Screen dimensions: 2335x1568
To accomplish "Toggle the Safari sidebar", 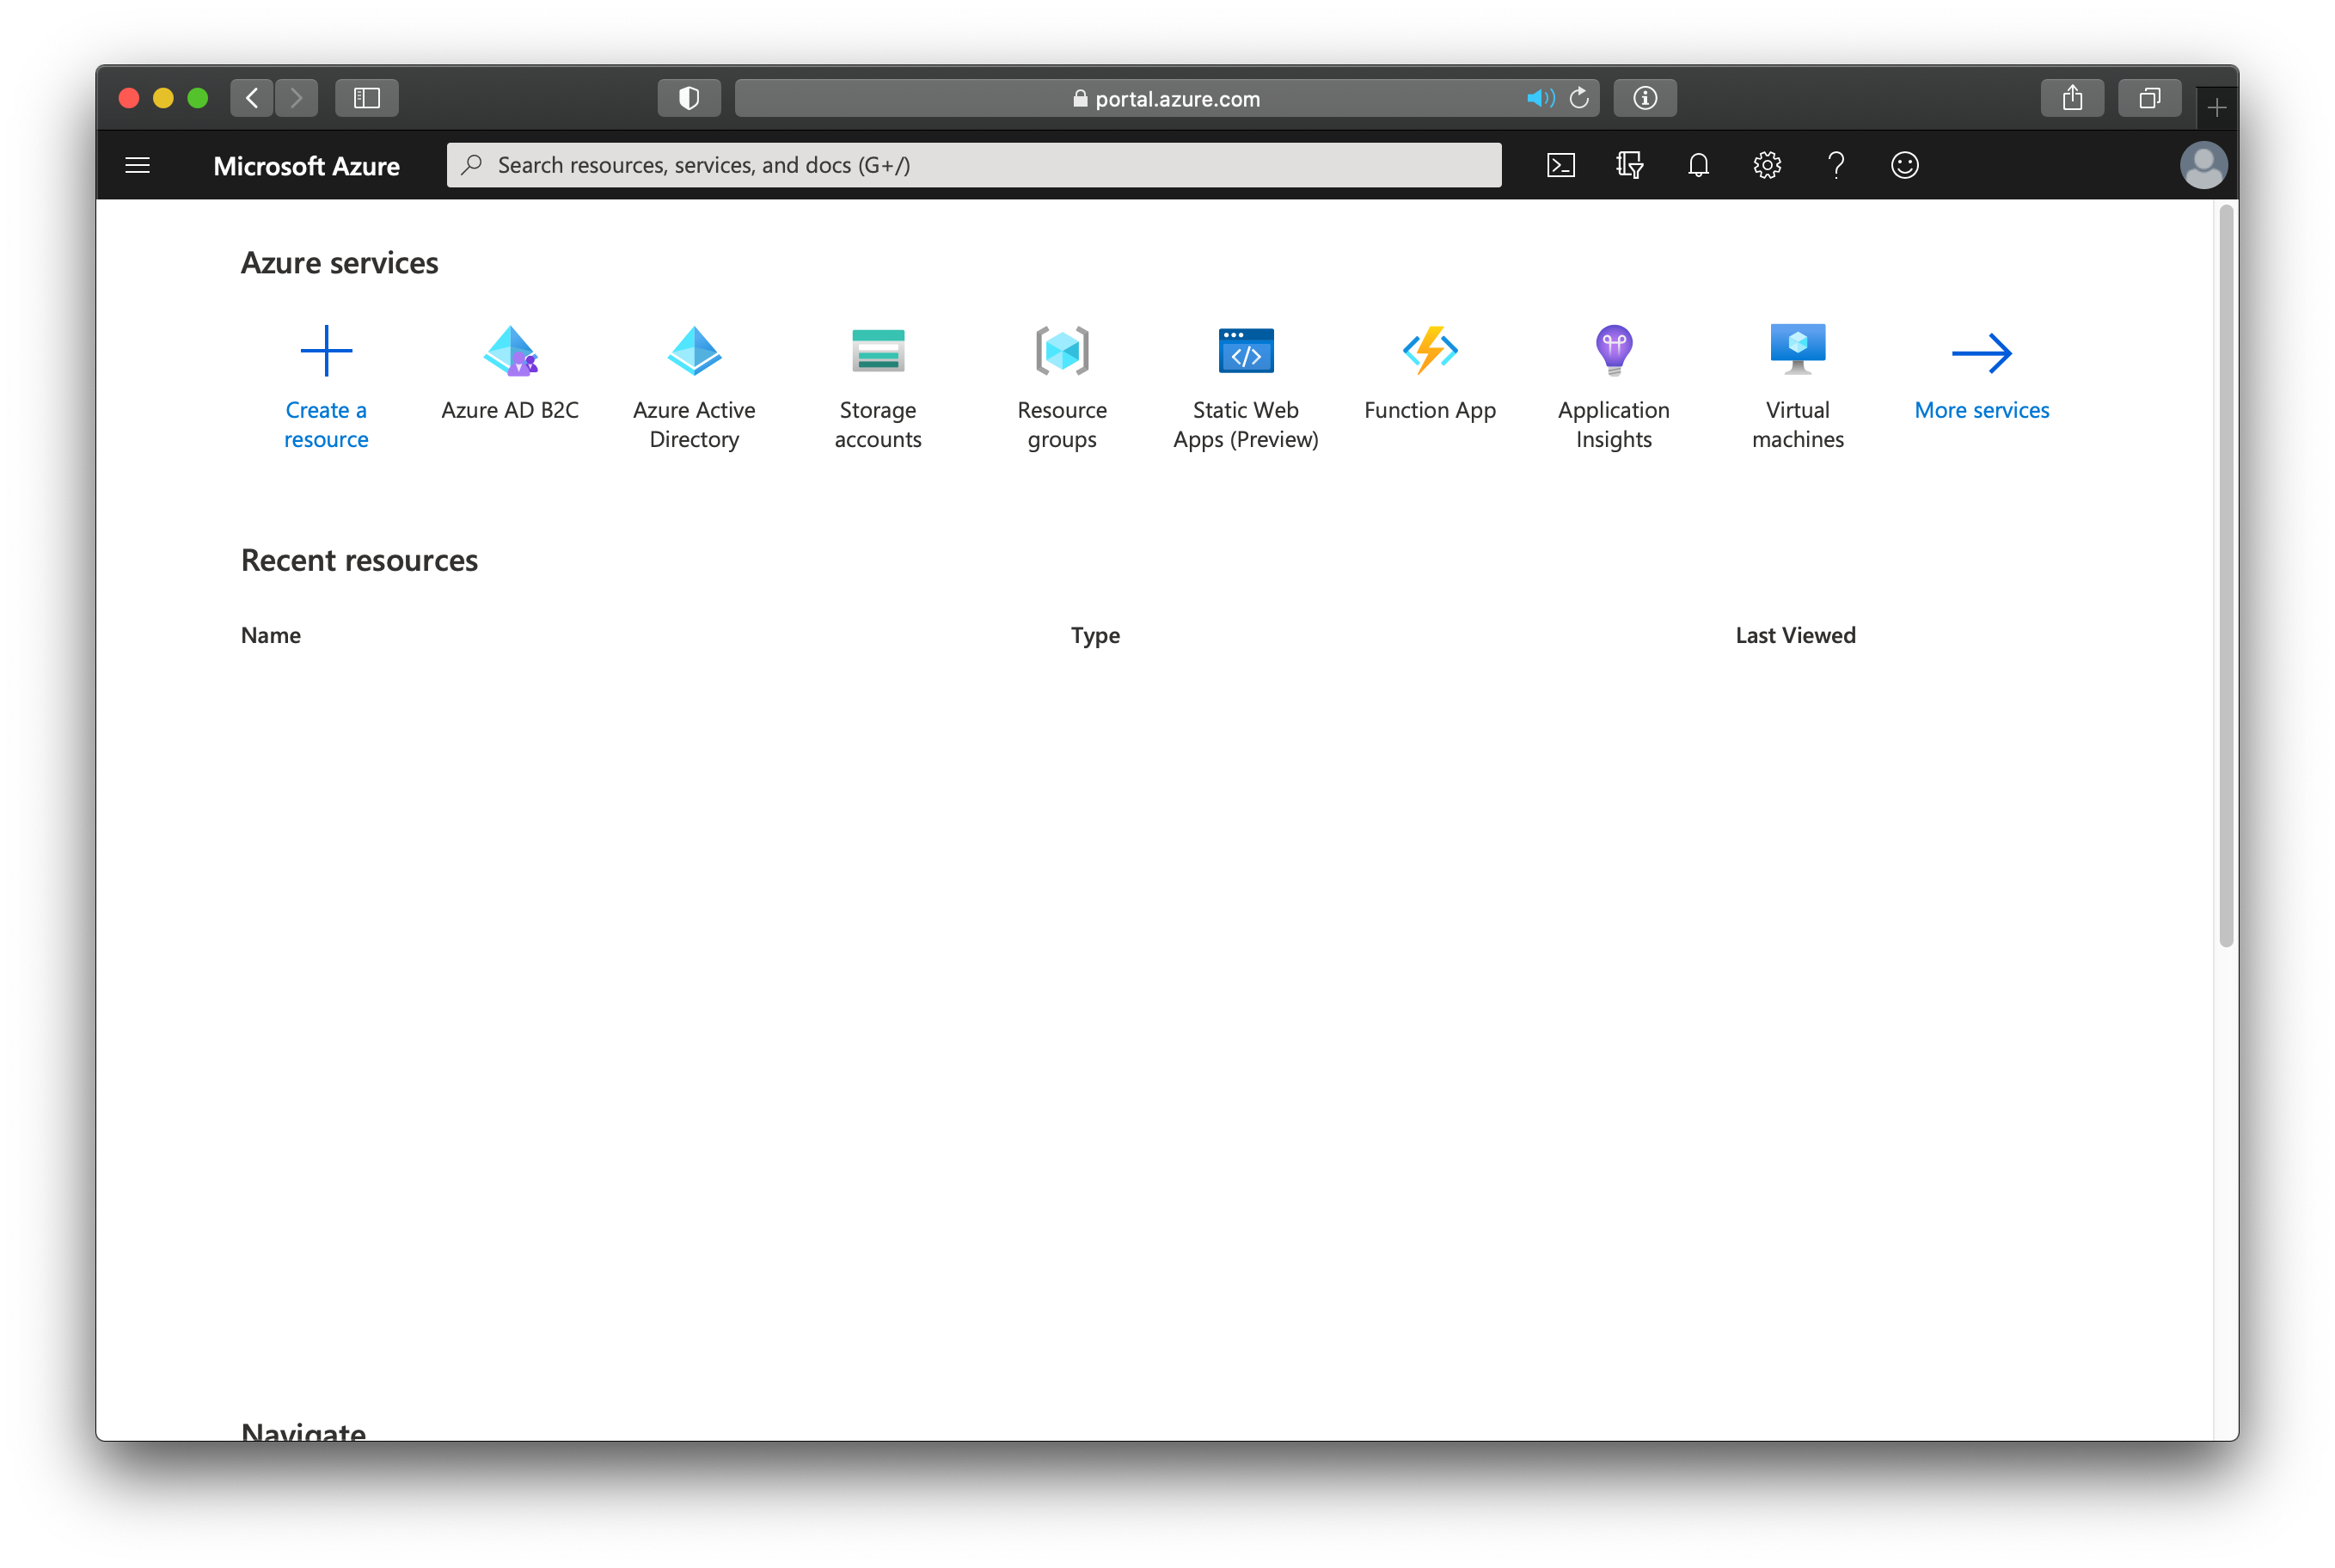I will click(x=367, y=98).
